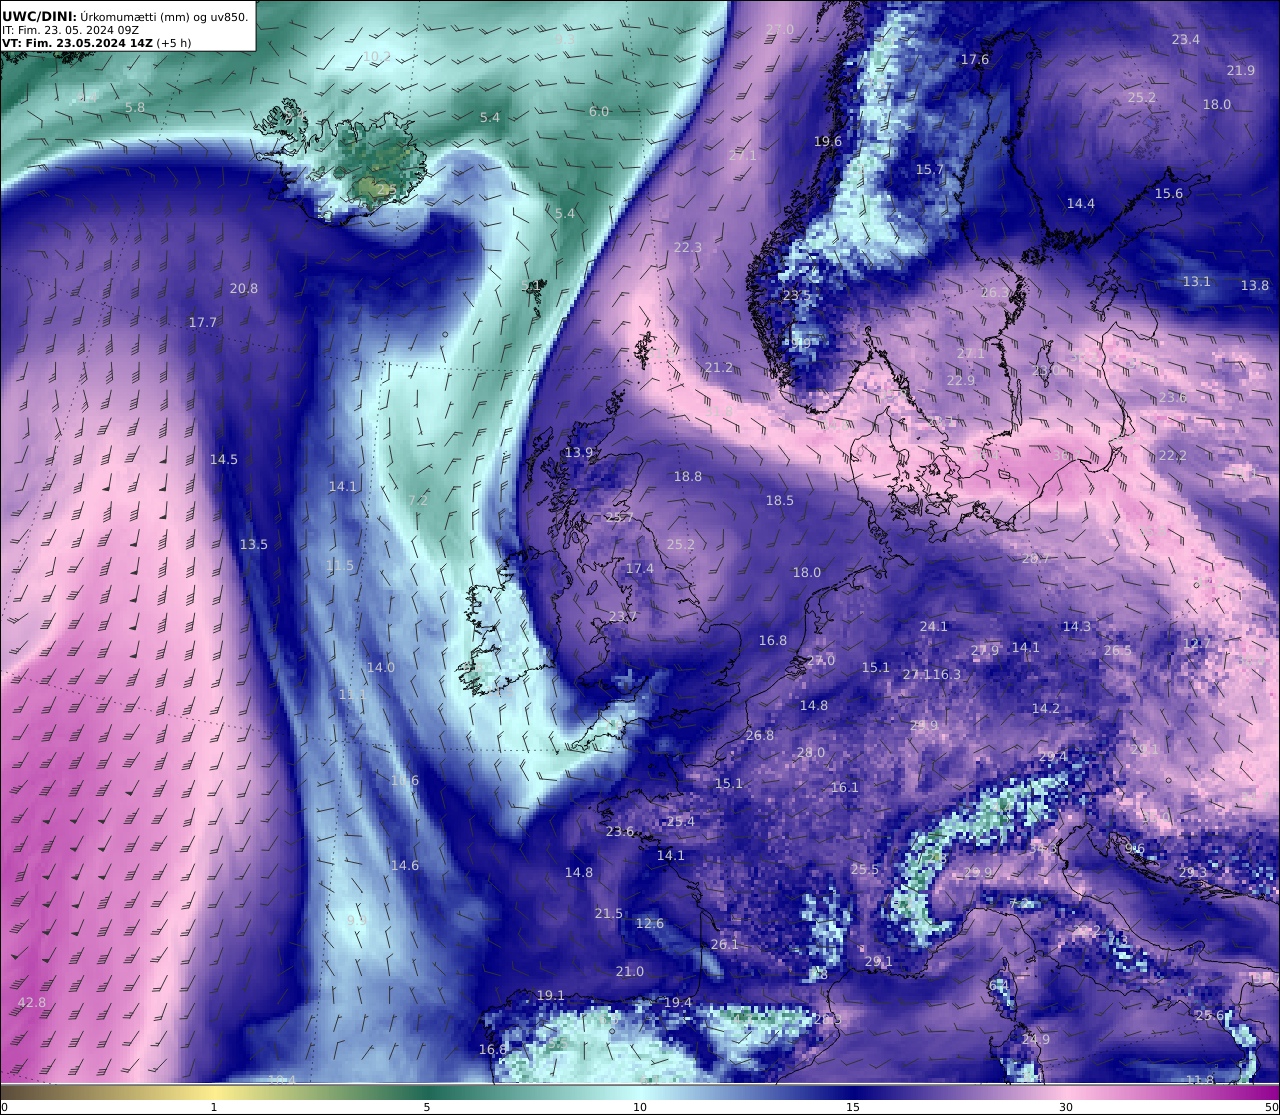This screenshot has height=1115, width=1280.
Task: Click the 25.4 value label
Action: pyautogui.click(x=681, y=821)
